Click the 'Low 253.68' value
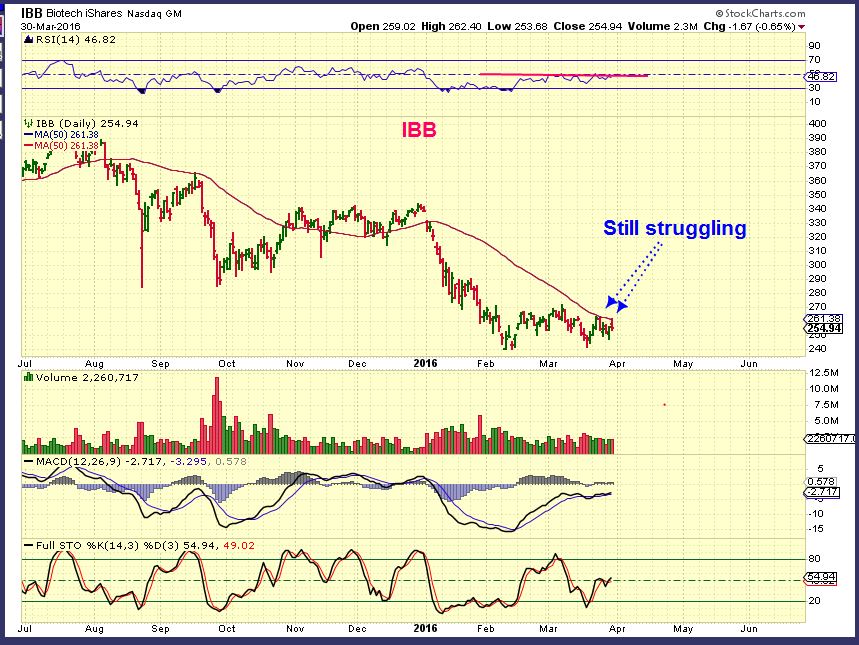Viewport: 859px width, 645px height. coord(517,26)
